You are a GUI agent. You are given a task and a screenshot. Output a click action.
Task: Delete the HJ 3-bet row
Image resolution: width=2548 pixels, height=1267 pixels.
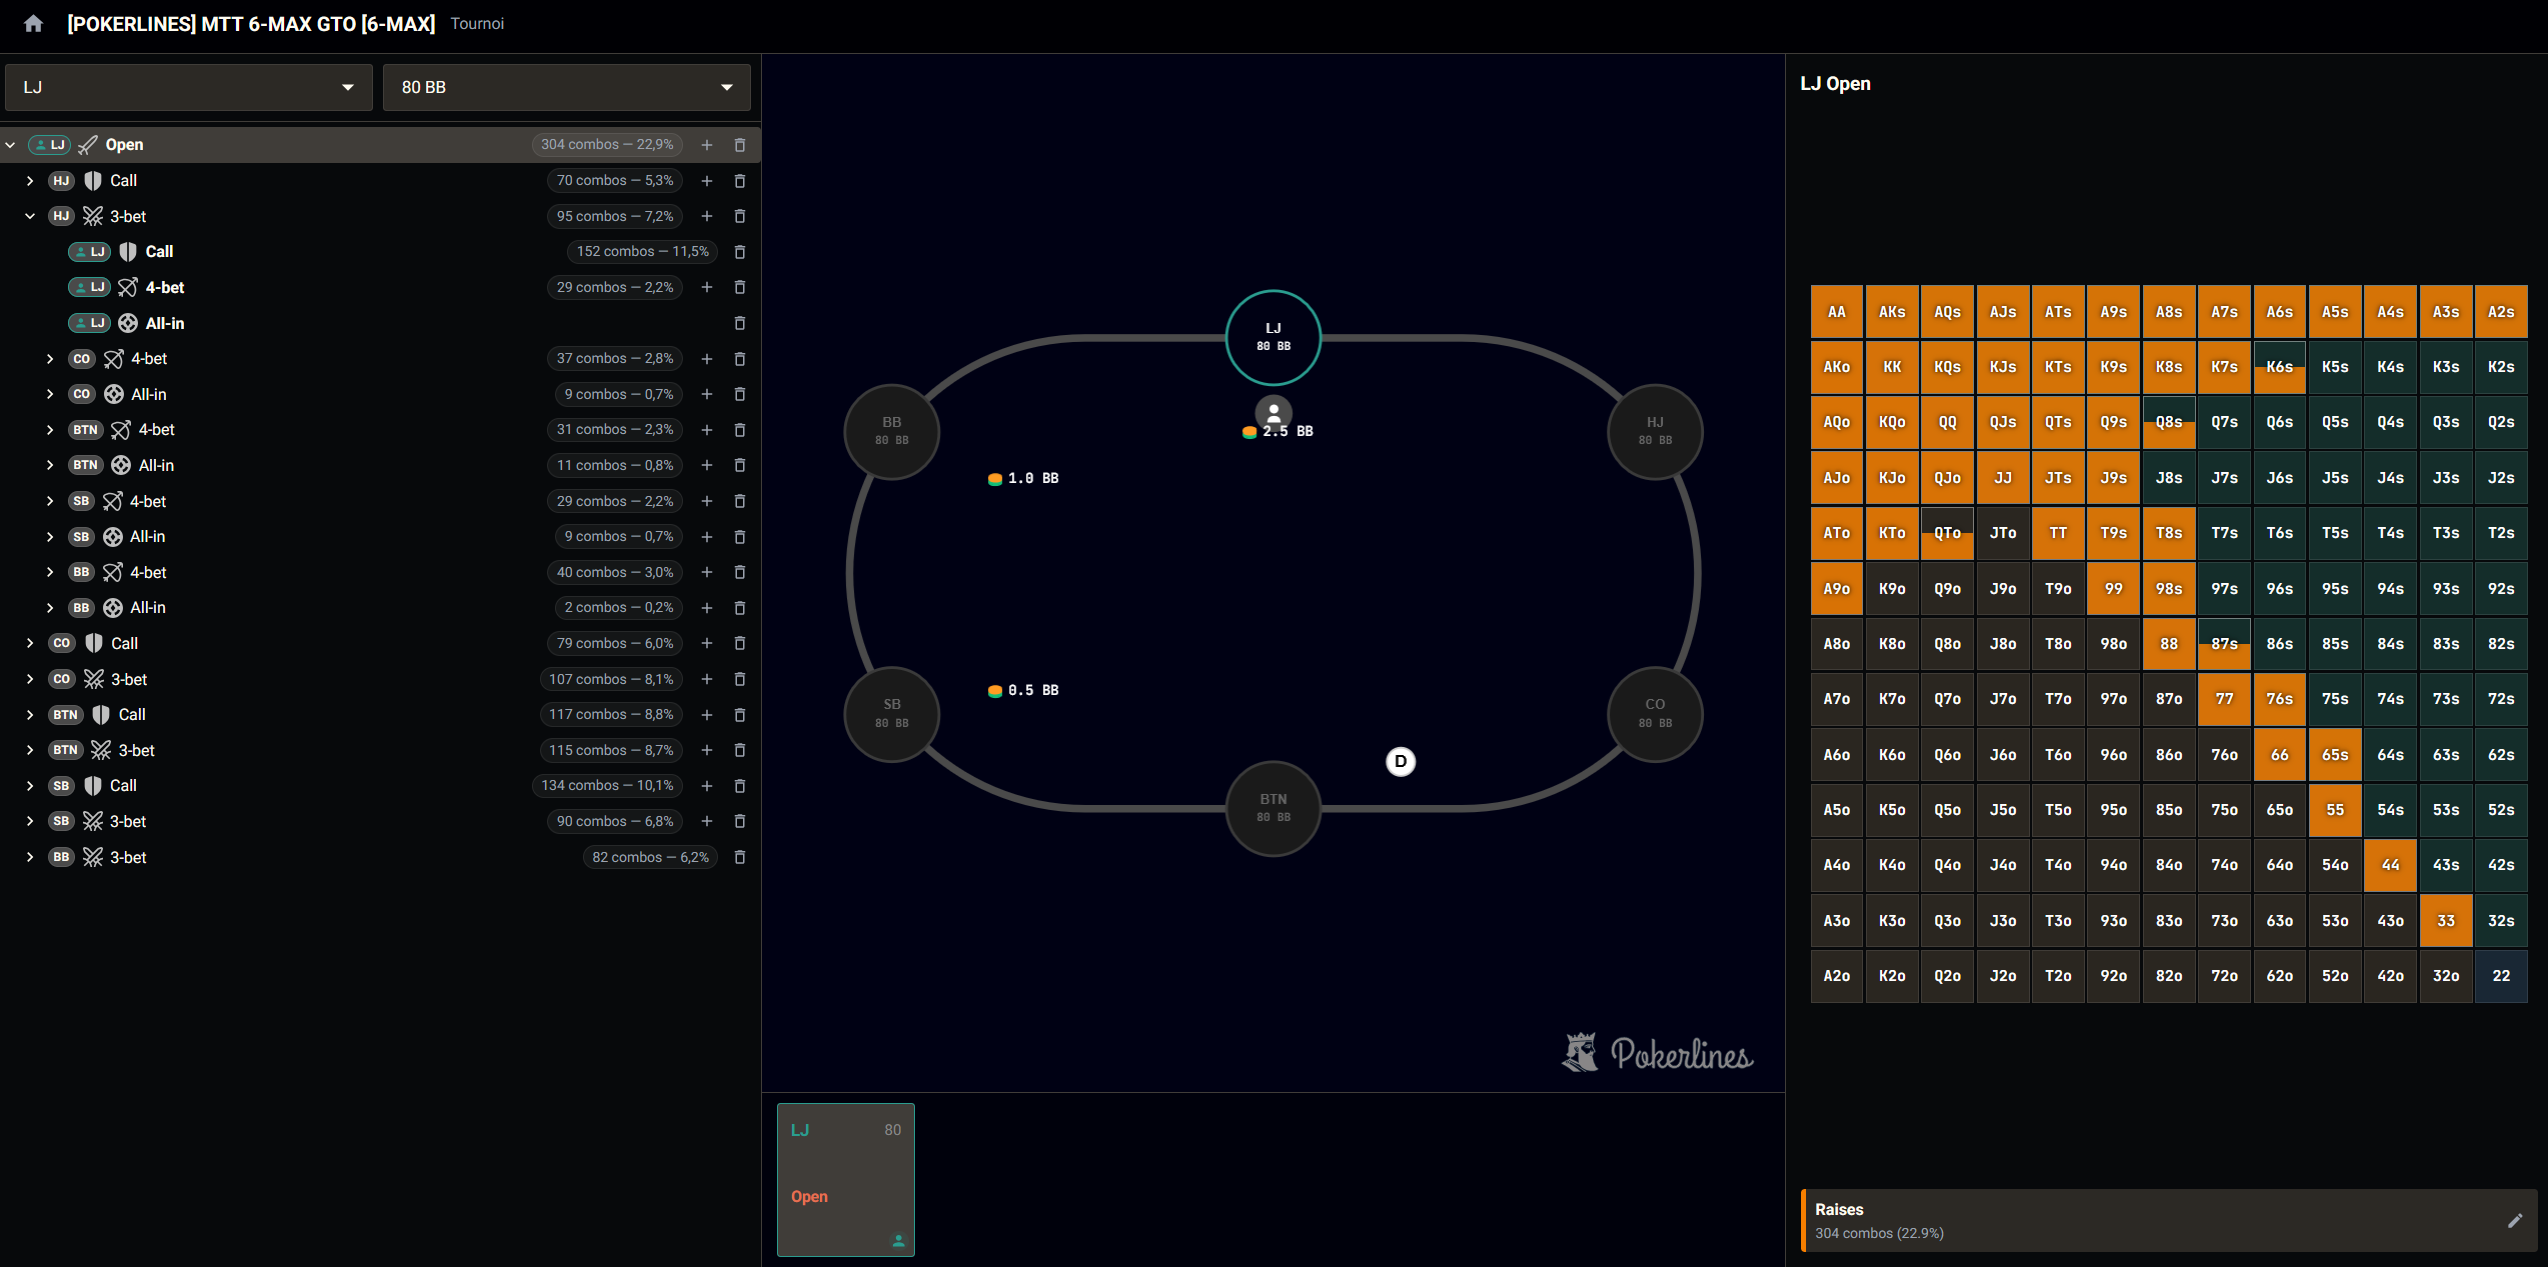pyautogui.click(x=740, y=216)
